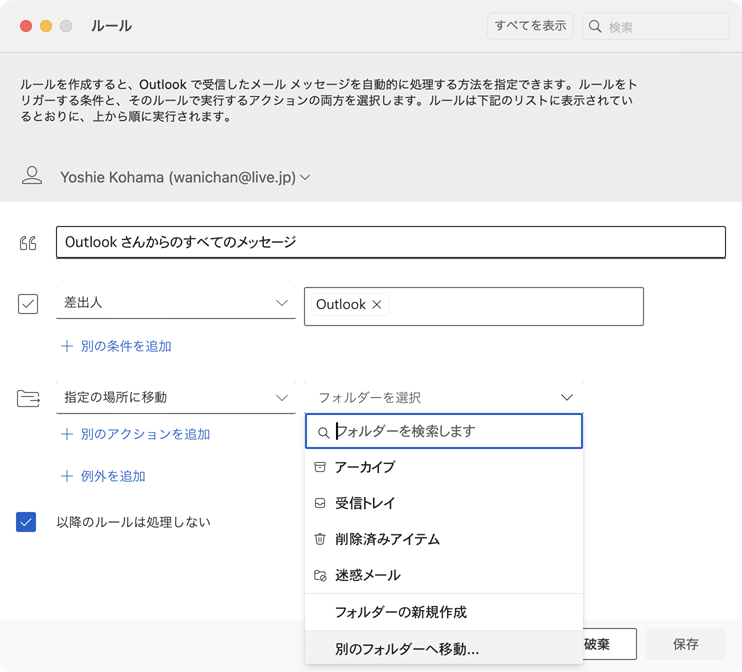Screen dimensions: 742x672
Task: Click 例外を追加 link
Action: click(112, 476)
